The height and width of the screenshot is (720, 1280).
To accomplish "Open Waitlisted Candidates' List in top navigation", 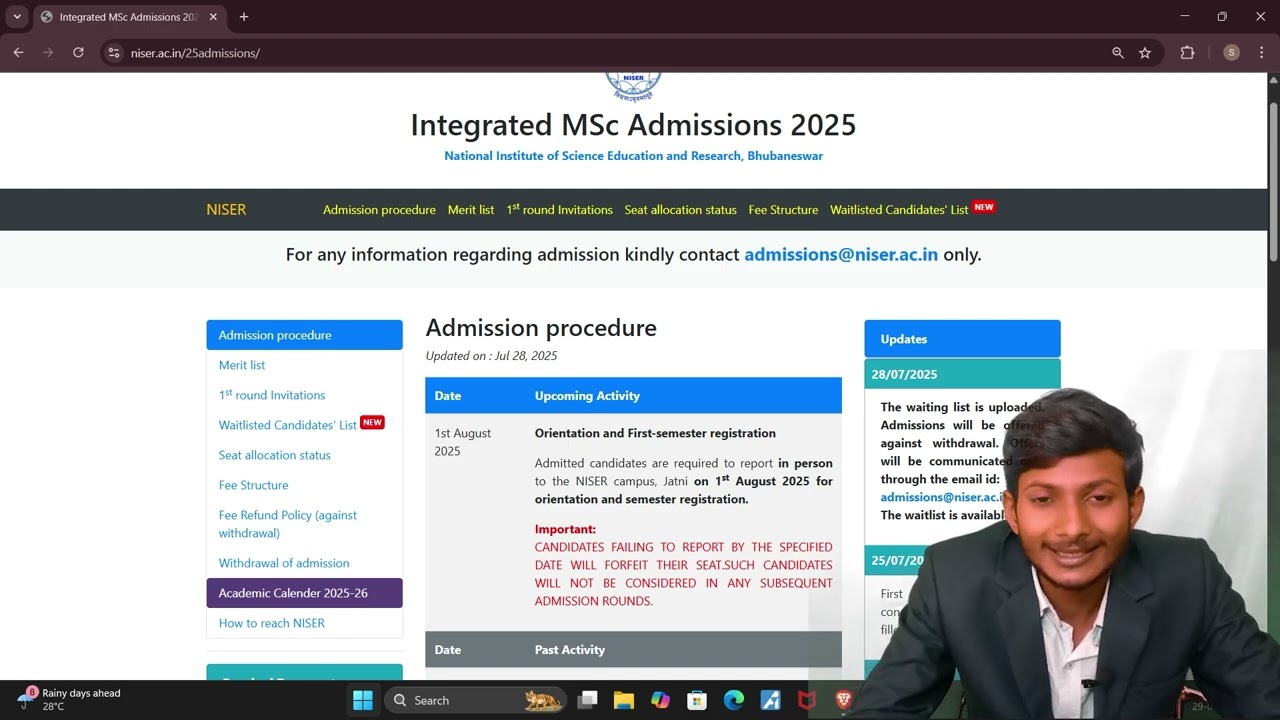I will click(x=899, y=210).
